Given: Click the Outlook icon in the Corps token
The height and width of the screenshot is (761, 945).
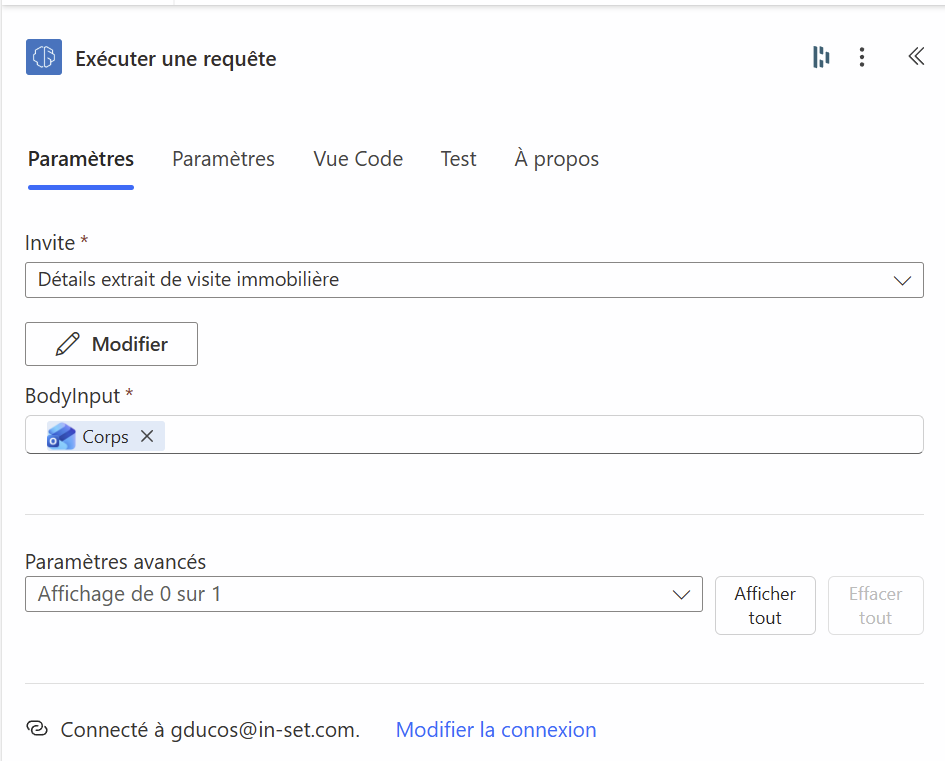Looking at the screenshot, I should [x=62, y=436].
